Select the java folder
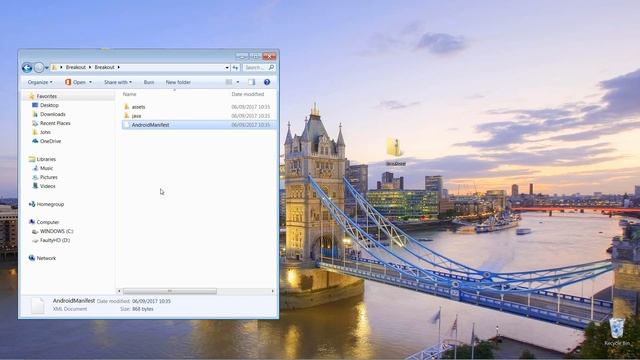This screenshot has height=360, width=640. click(x=136, y=116)
